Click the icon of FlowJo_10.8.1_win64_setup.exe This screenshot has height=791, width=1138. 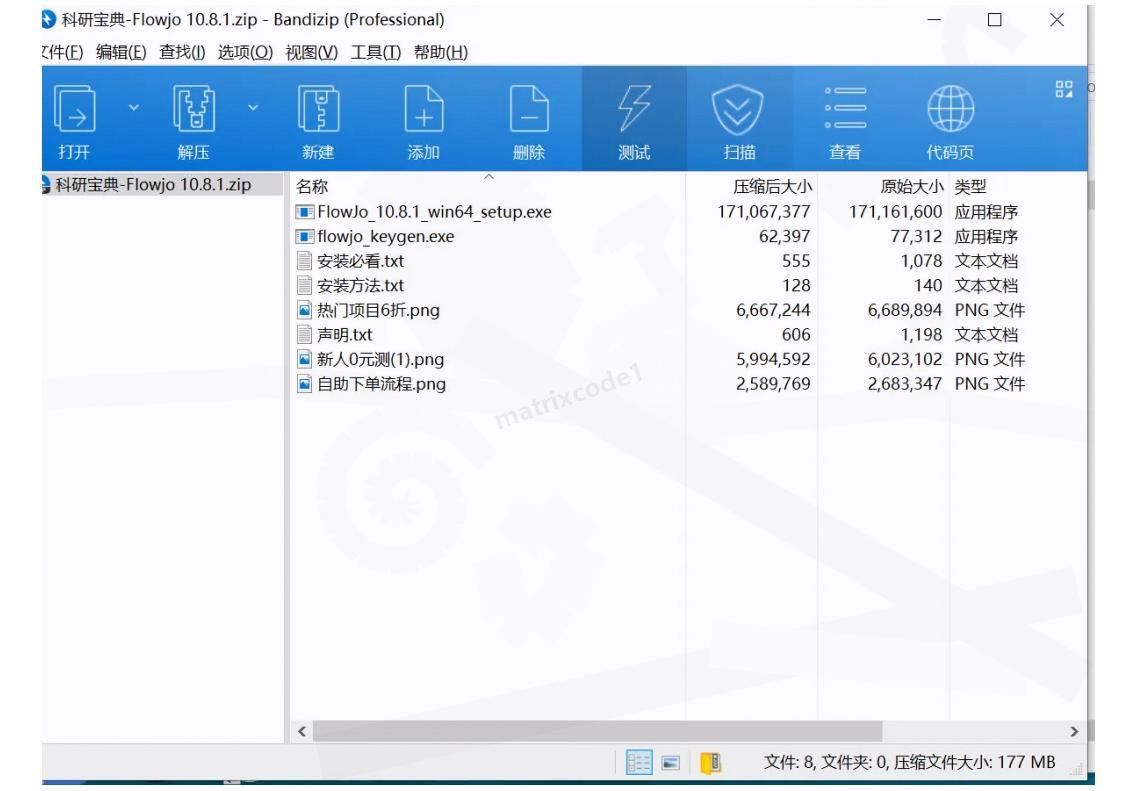click(305, 212)
